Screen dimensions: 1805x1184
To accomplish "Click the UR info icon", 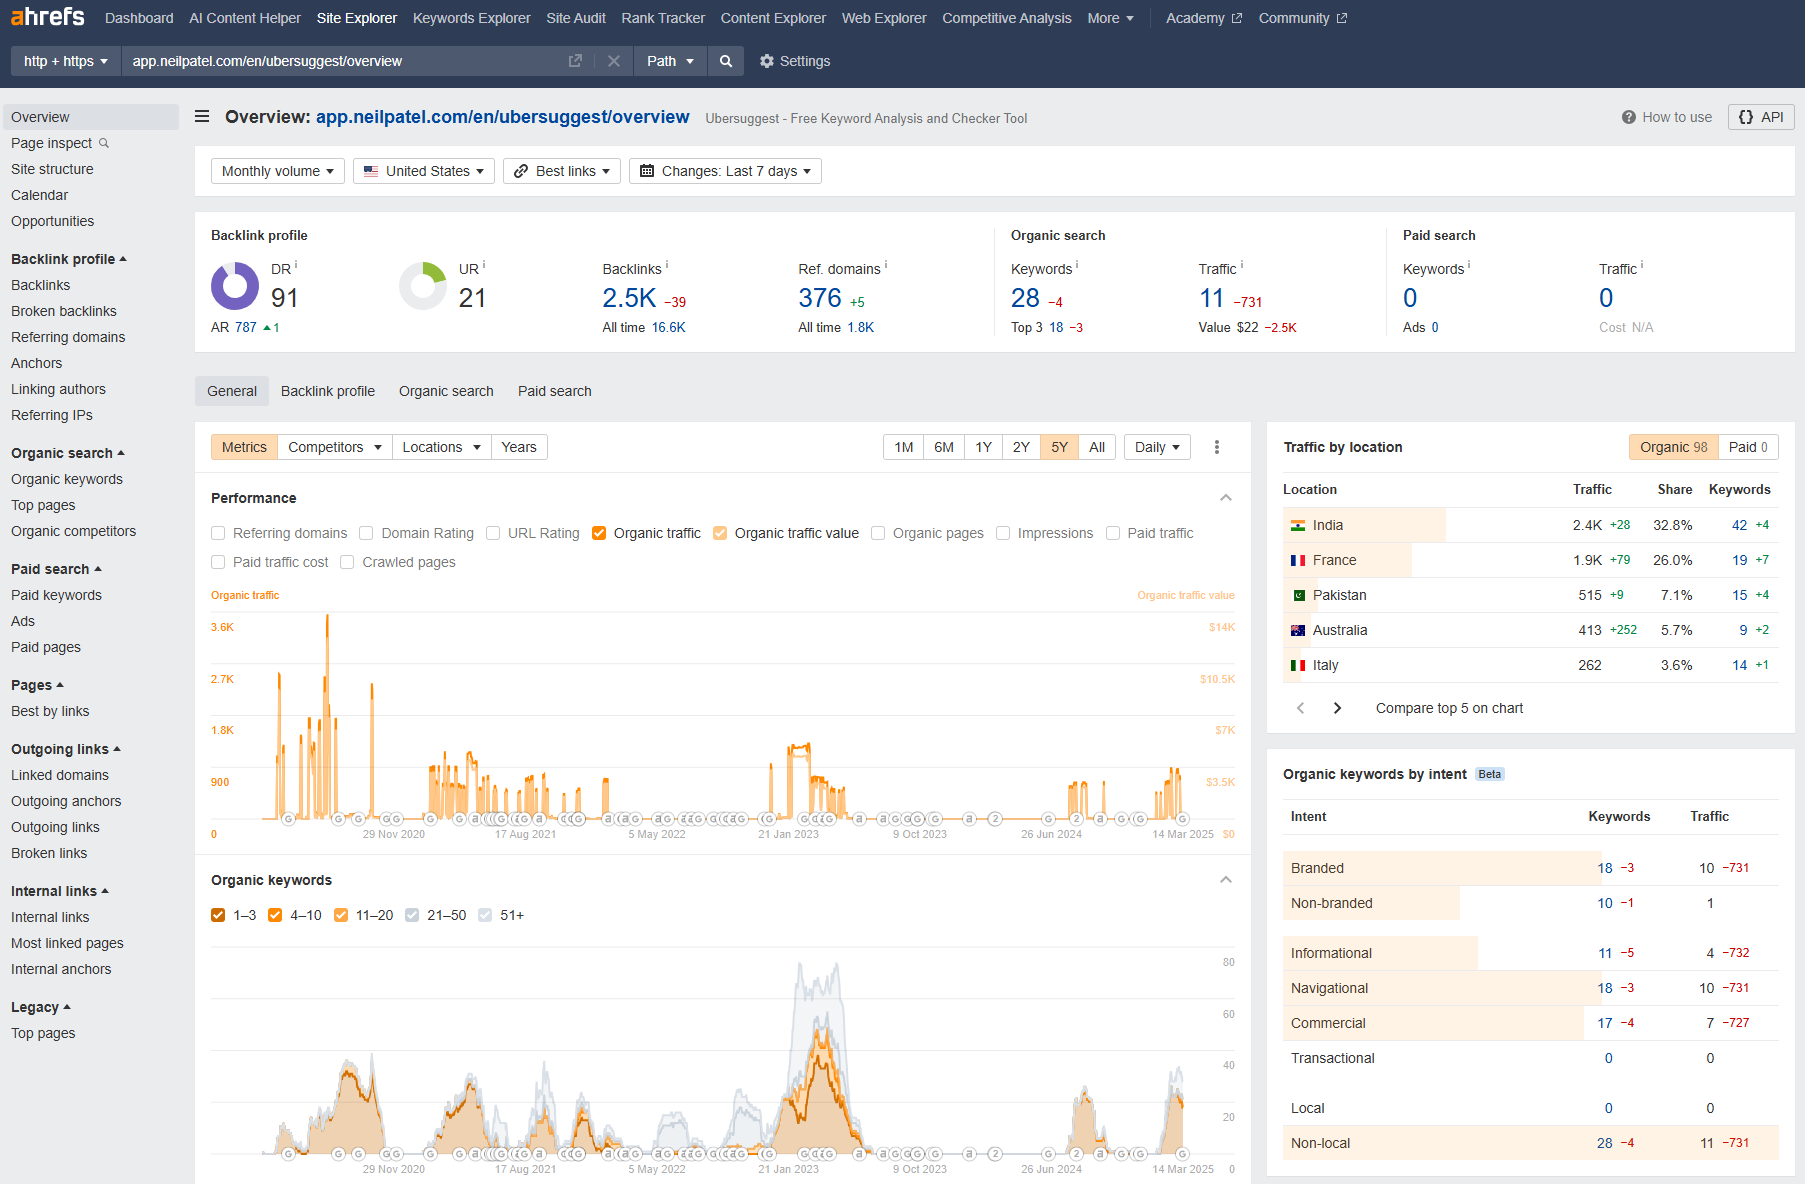I will 484,265.
